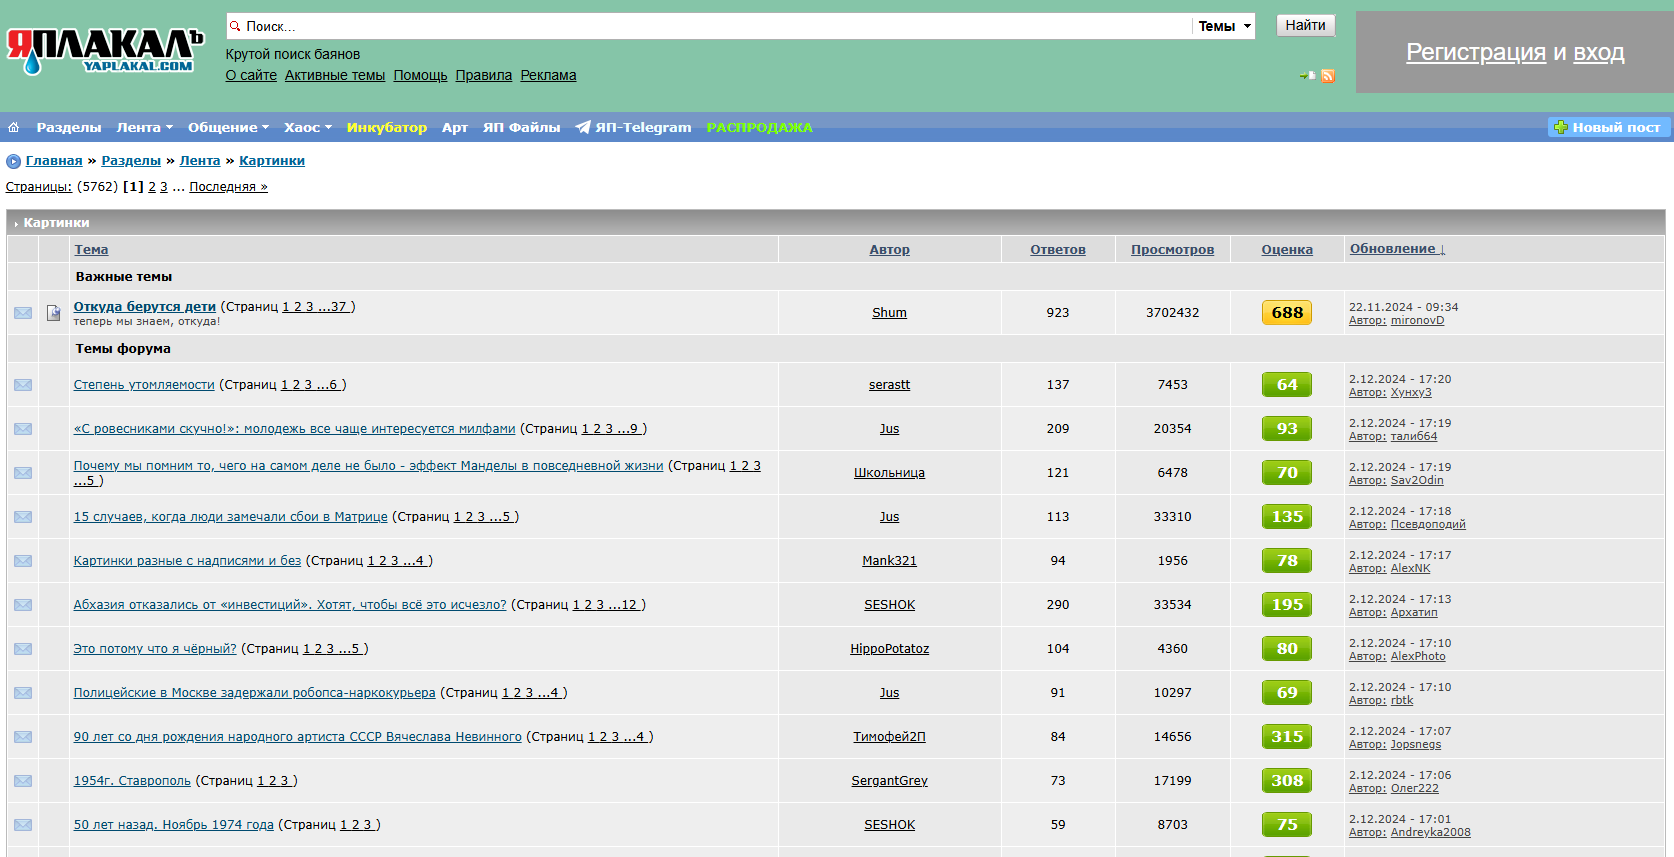The height and width of the screenshot is (857, 1674).
Task: Click envelope icon for Это потому что я чёрный
Action: [x=23, y=649]
